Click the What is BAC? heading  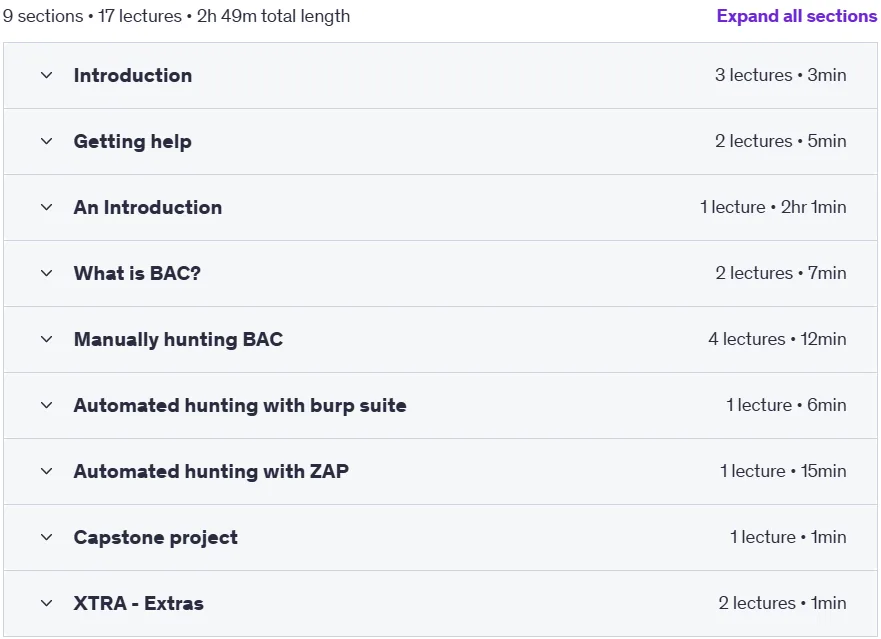coord(137,273)
